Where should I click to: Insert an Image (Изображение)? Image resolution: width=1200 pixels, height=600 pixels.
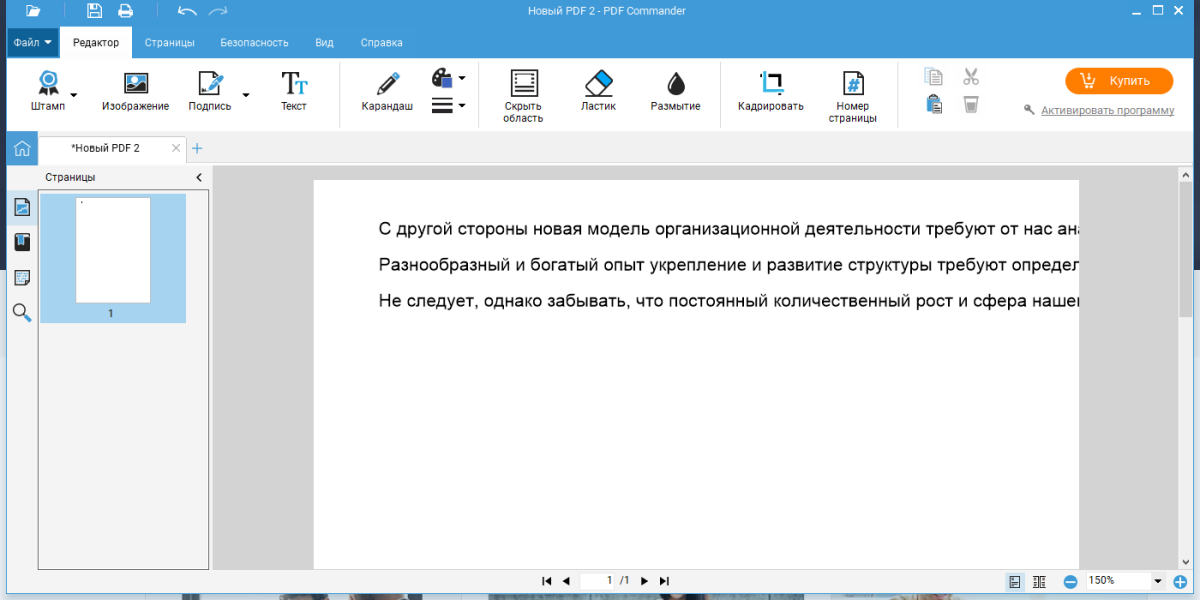coord(135,91)
